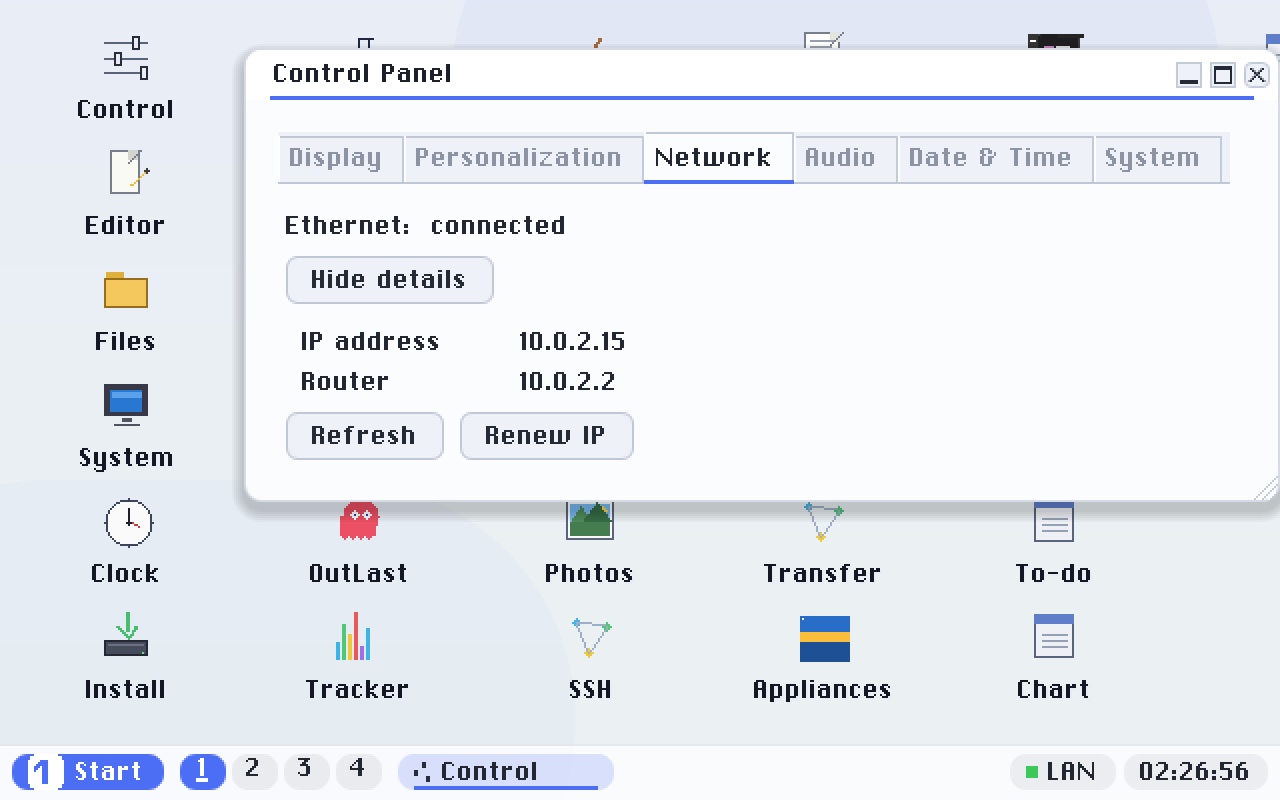
Task: Open the Audio tab
Action: pyautogui.click(x=845, y=159)
